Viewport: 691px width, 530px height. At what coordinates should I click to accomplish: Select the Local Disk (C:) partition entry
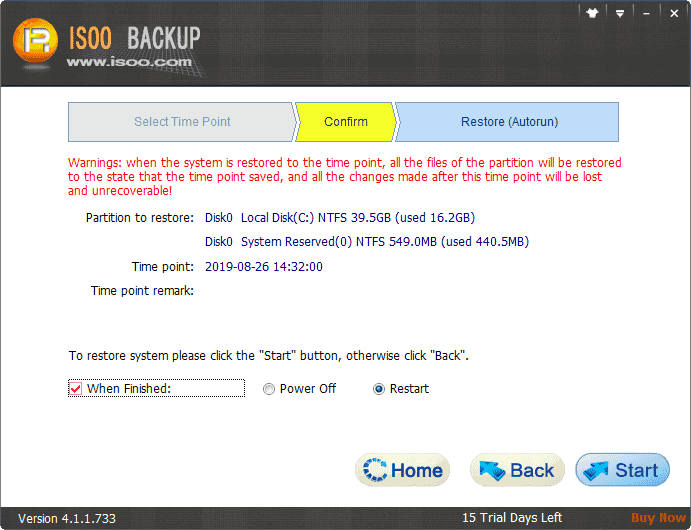point(357,217)
